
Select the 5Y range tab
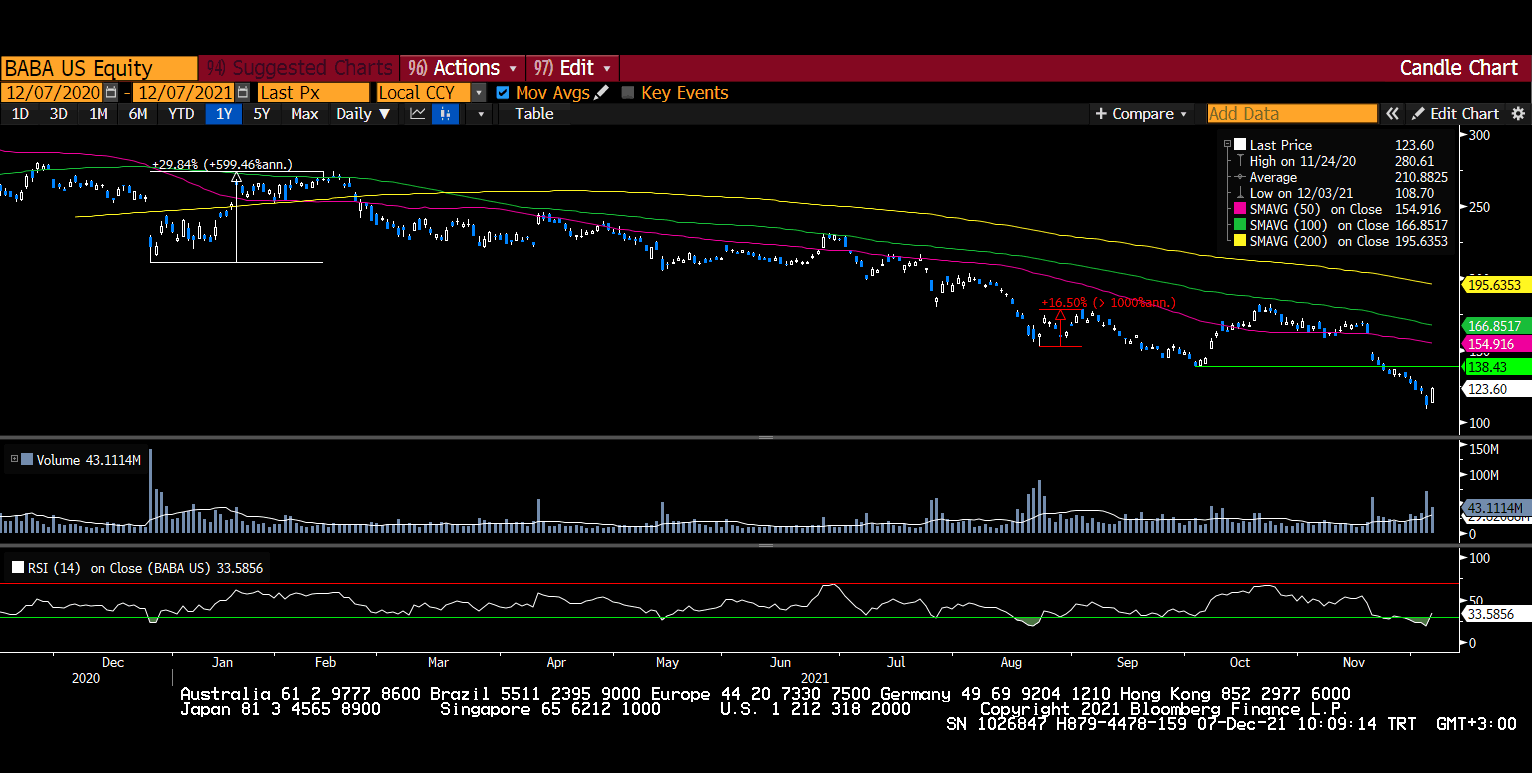coord(262,114)
